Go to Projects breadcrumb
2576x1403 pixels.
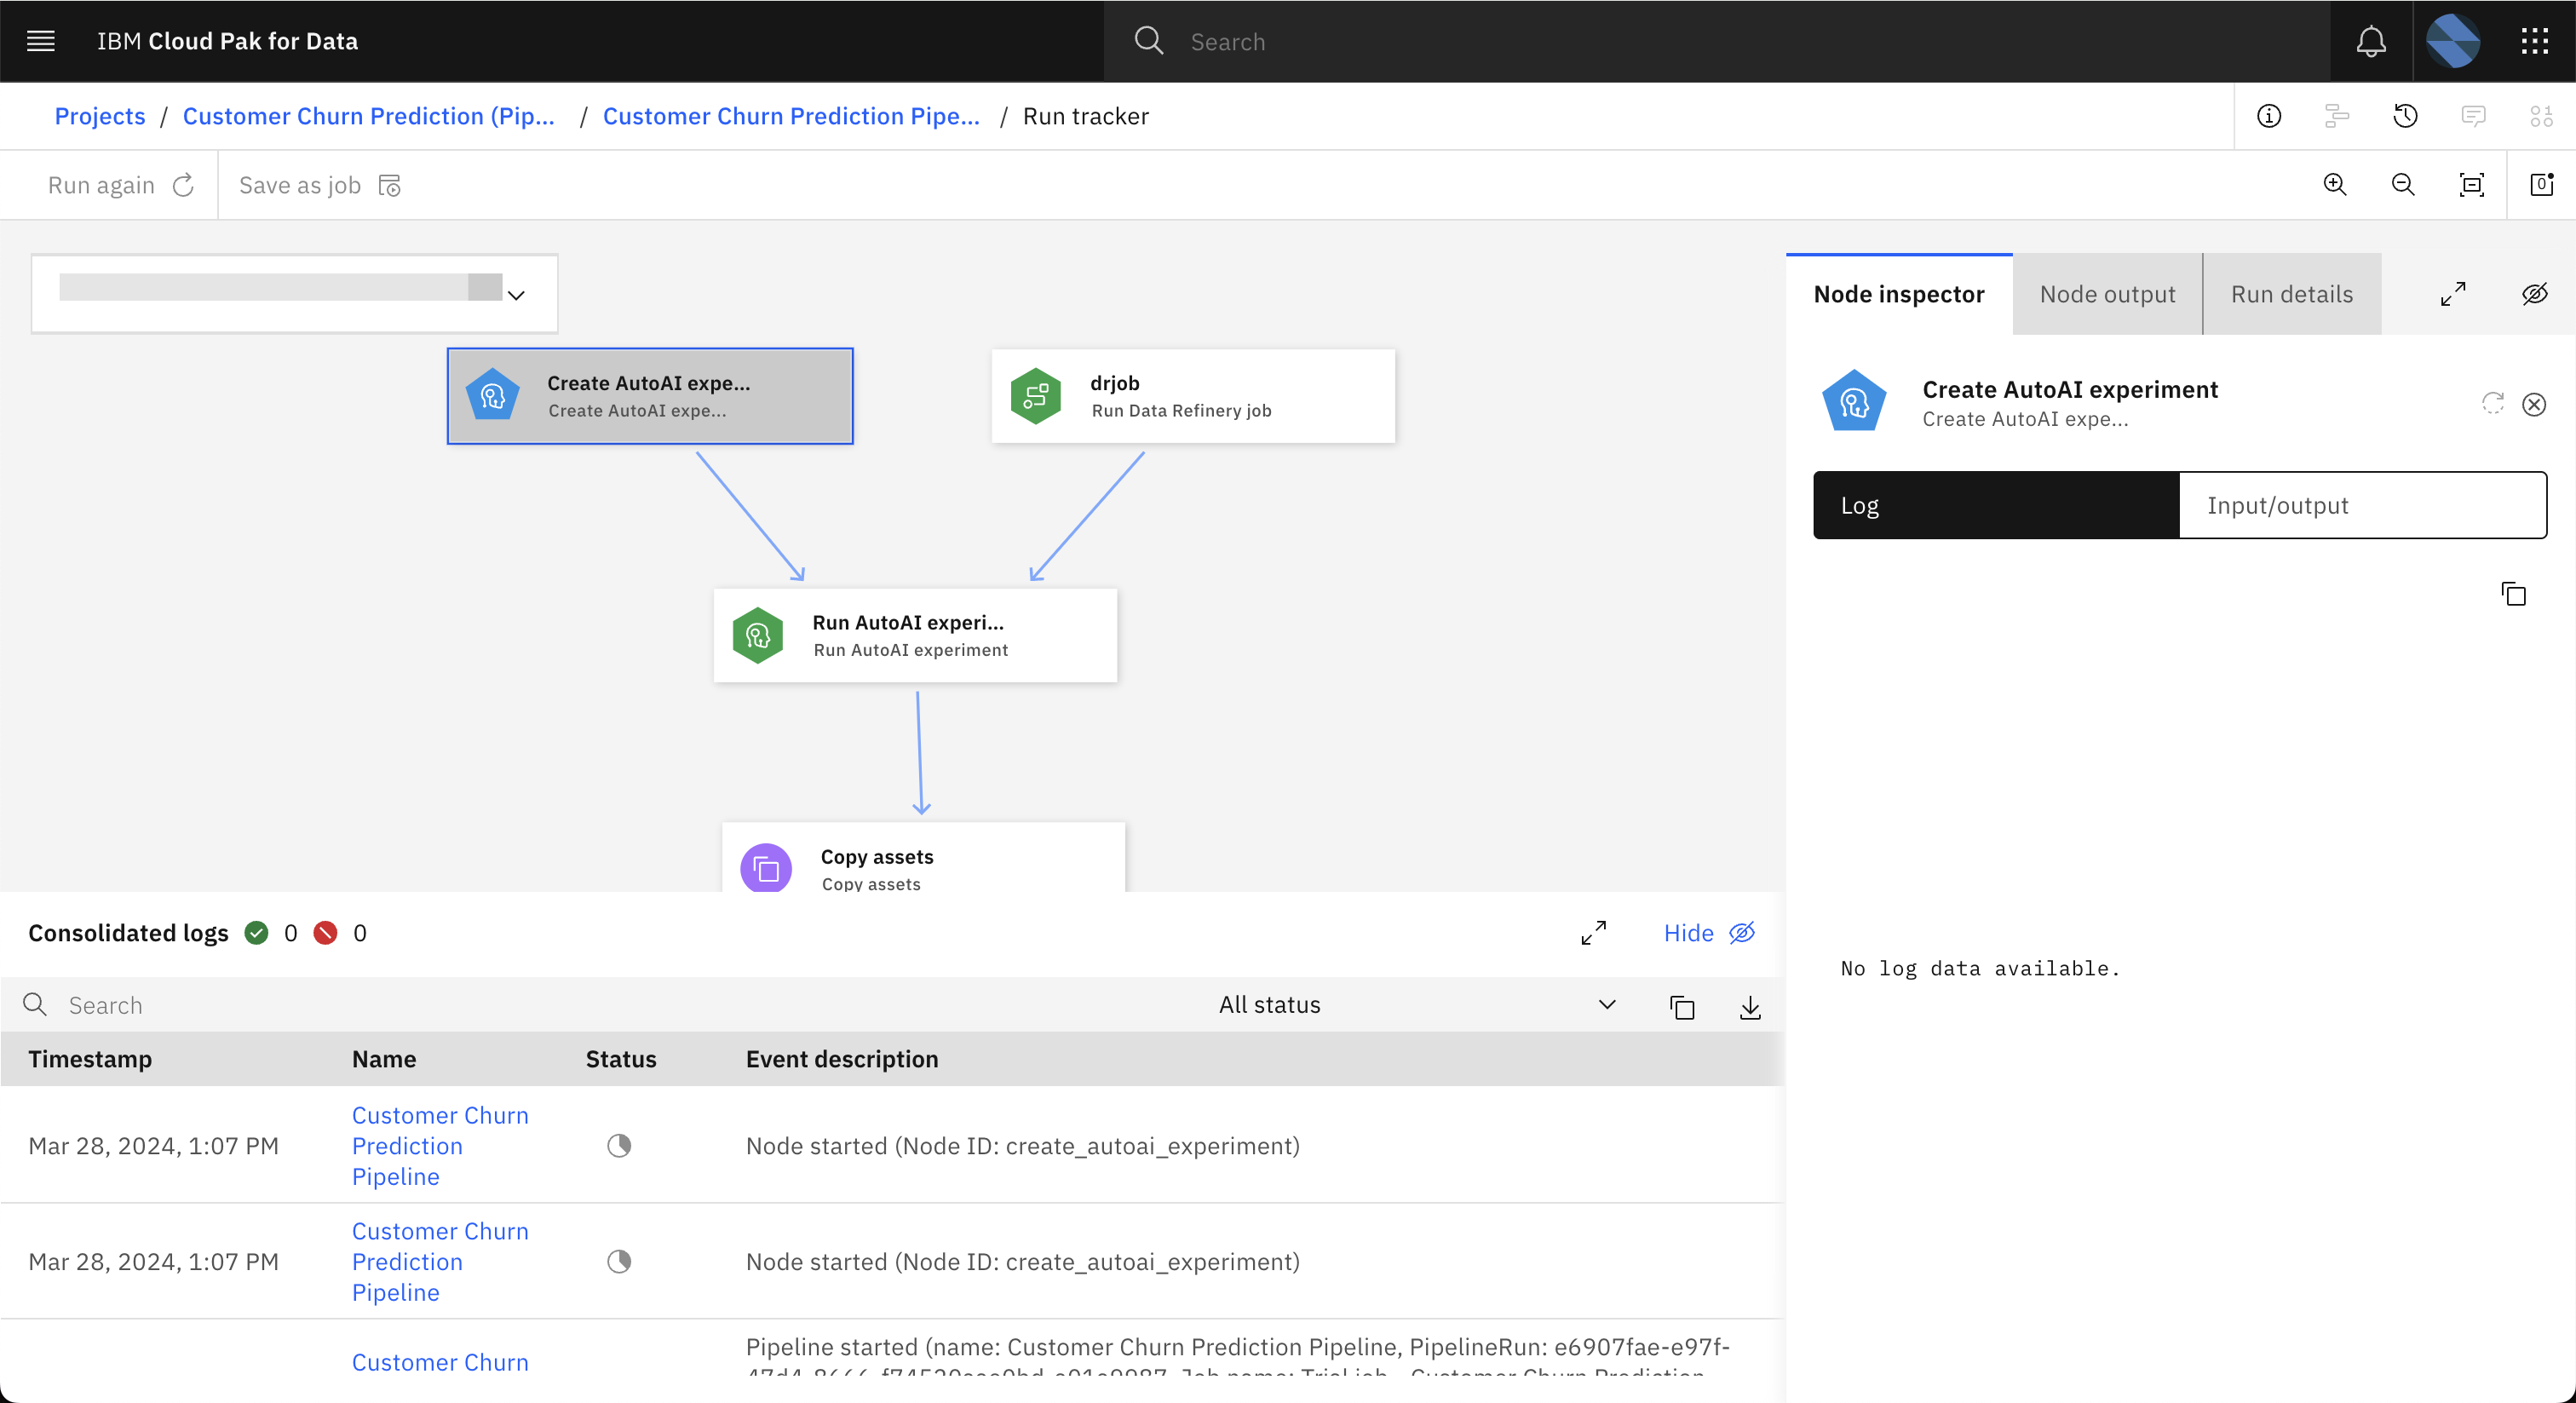(100, 116)
